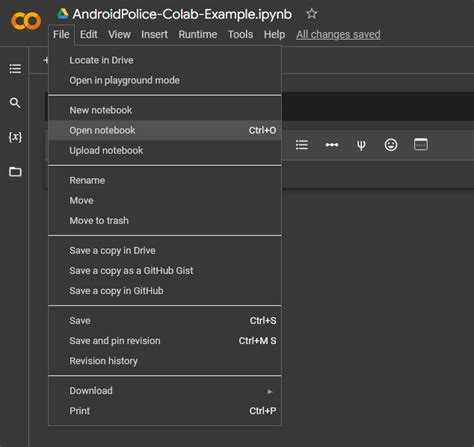Open Revision history
This screenshot has height=447, width=474.
point(165,361)
